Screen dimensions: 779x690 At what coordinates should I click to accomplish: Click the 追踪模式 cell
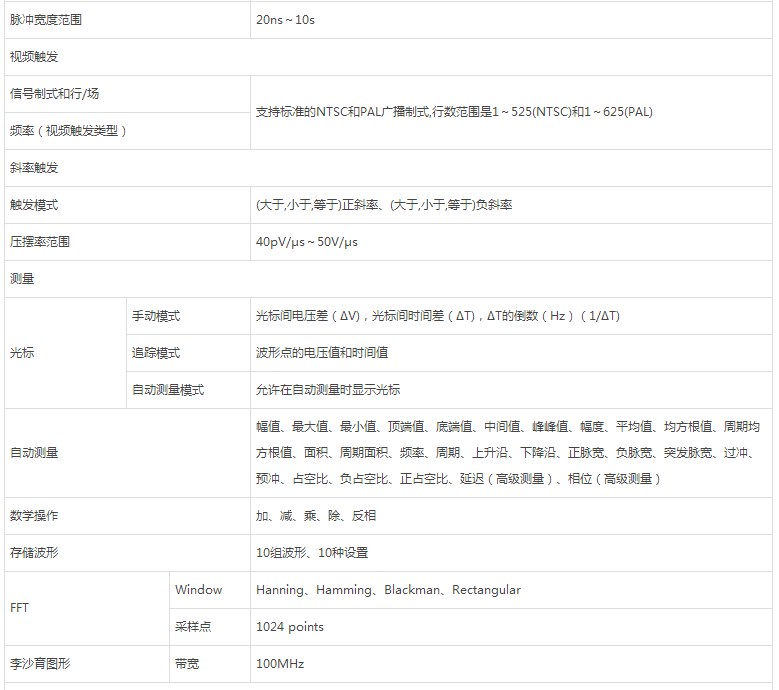[156, 353]
